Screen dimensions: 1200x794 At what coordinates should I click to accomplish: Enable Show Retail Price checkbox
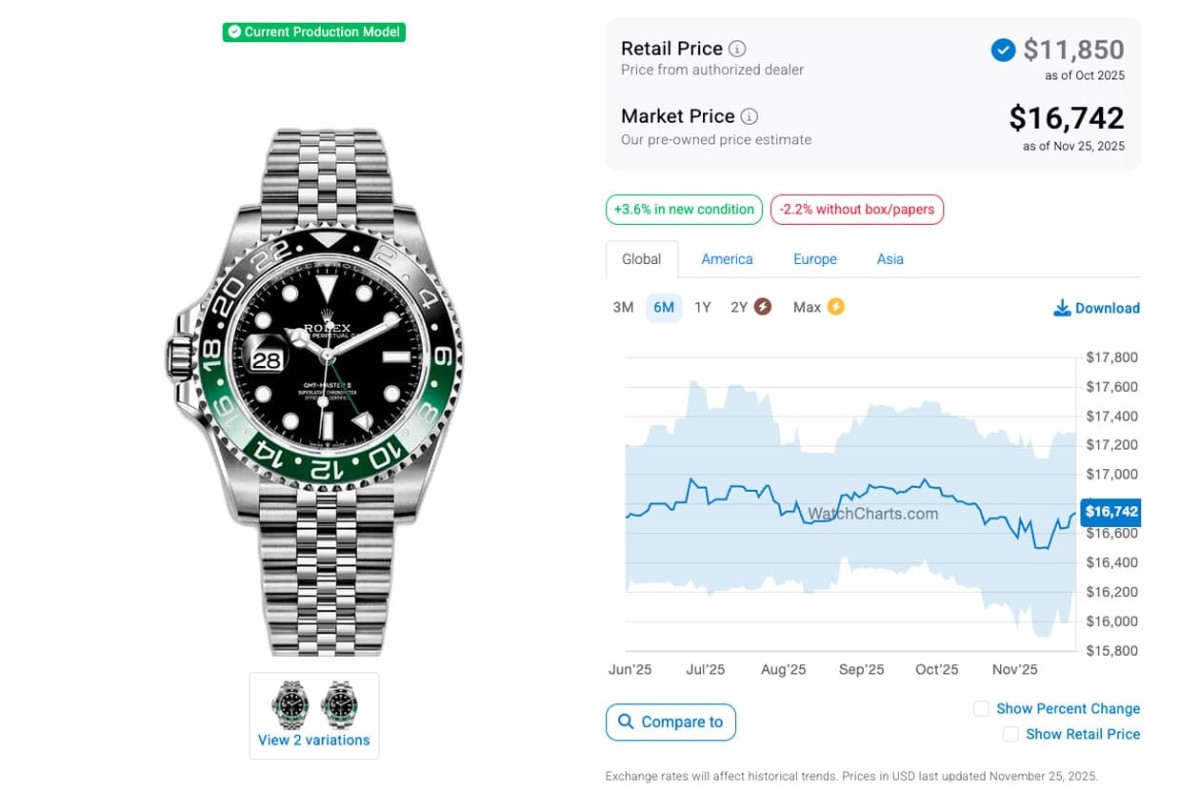[1011, 734]
